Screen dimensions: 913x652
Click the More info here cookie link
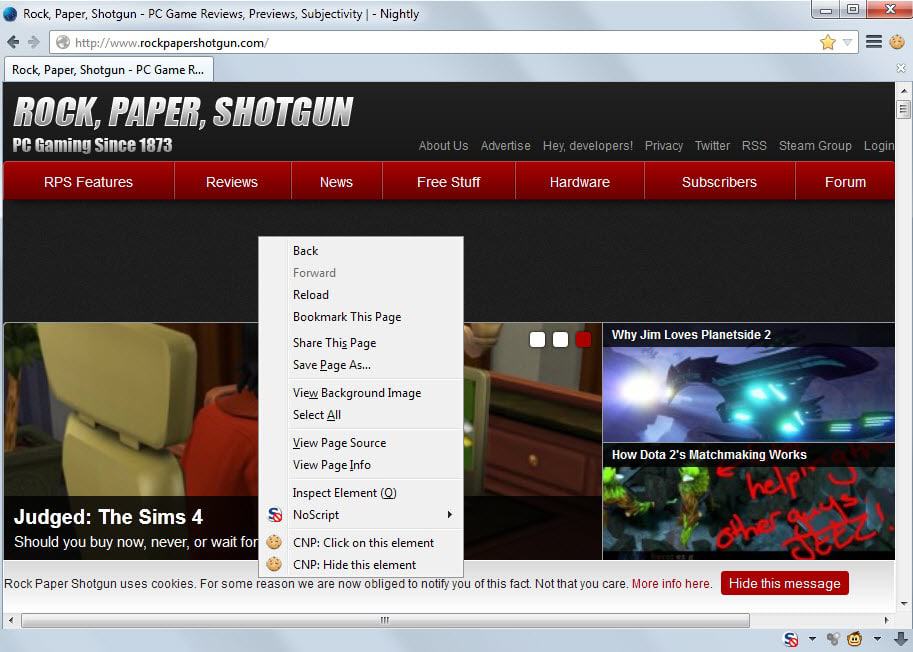point(671,583)
